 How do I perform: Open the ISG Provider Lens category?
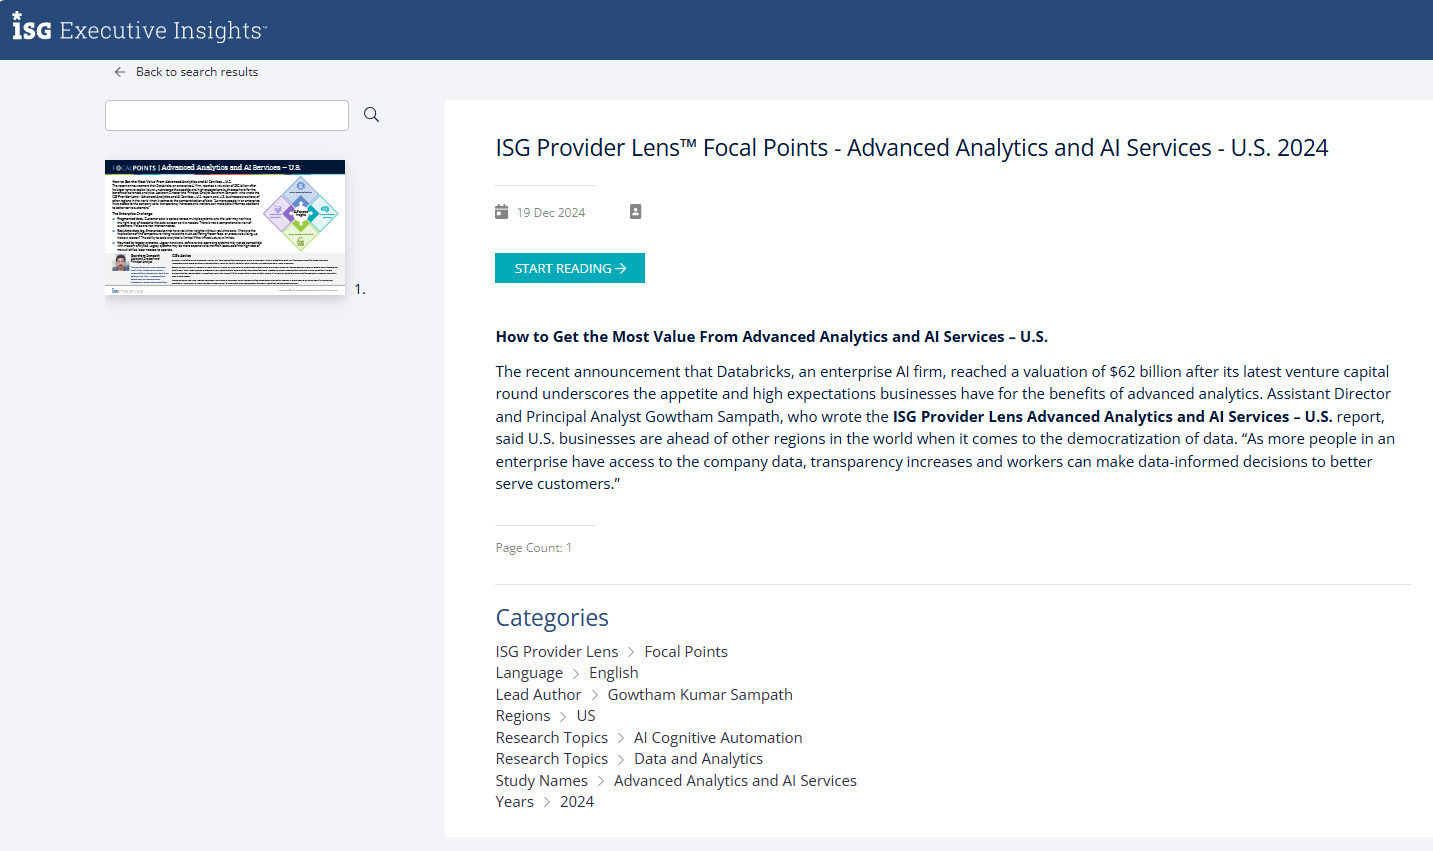[557, 652]
